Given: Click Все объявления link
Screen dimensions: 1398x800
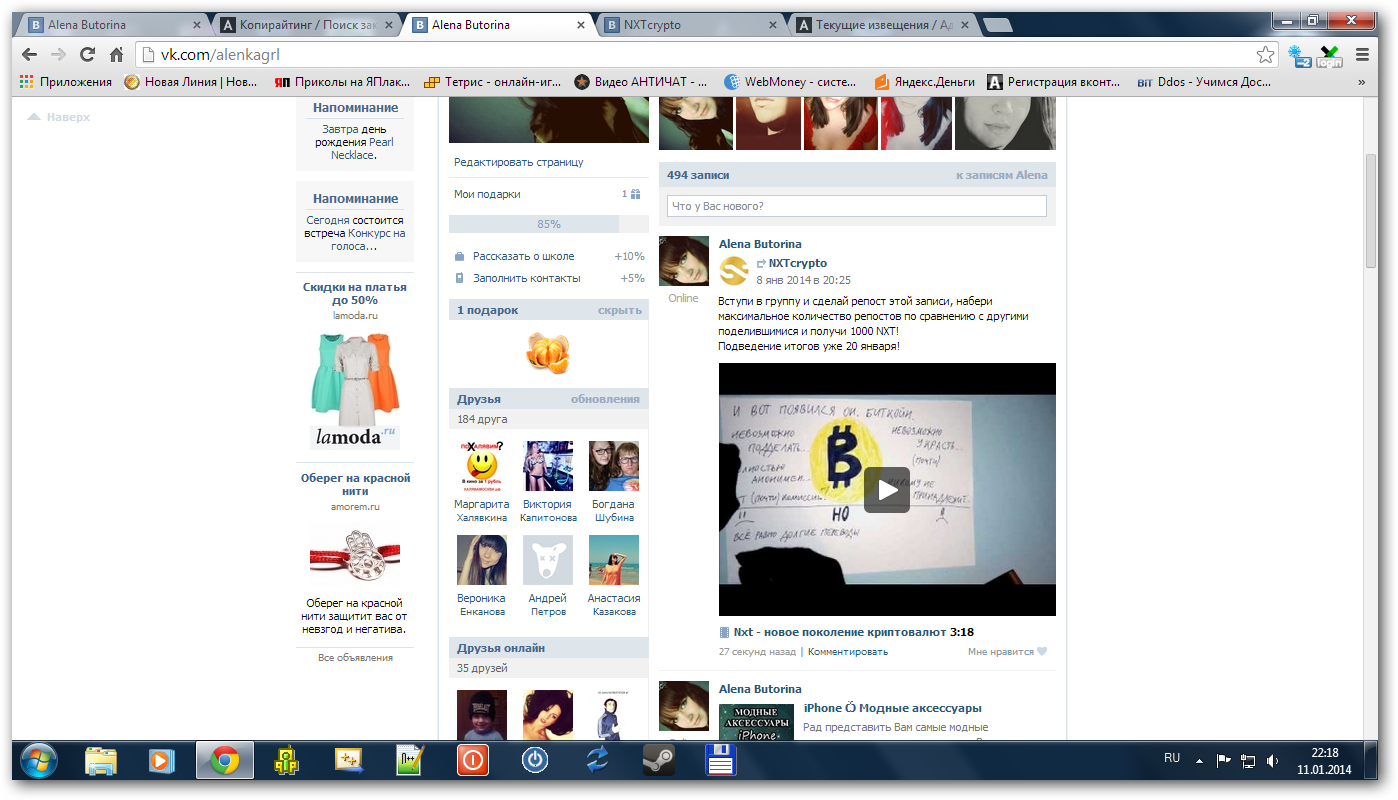Looking at the screenshot, I should click(355, 657).
